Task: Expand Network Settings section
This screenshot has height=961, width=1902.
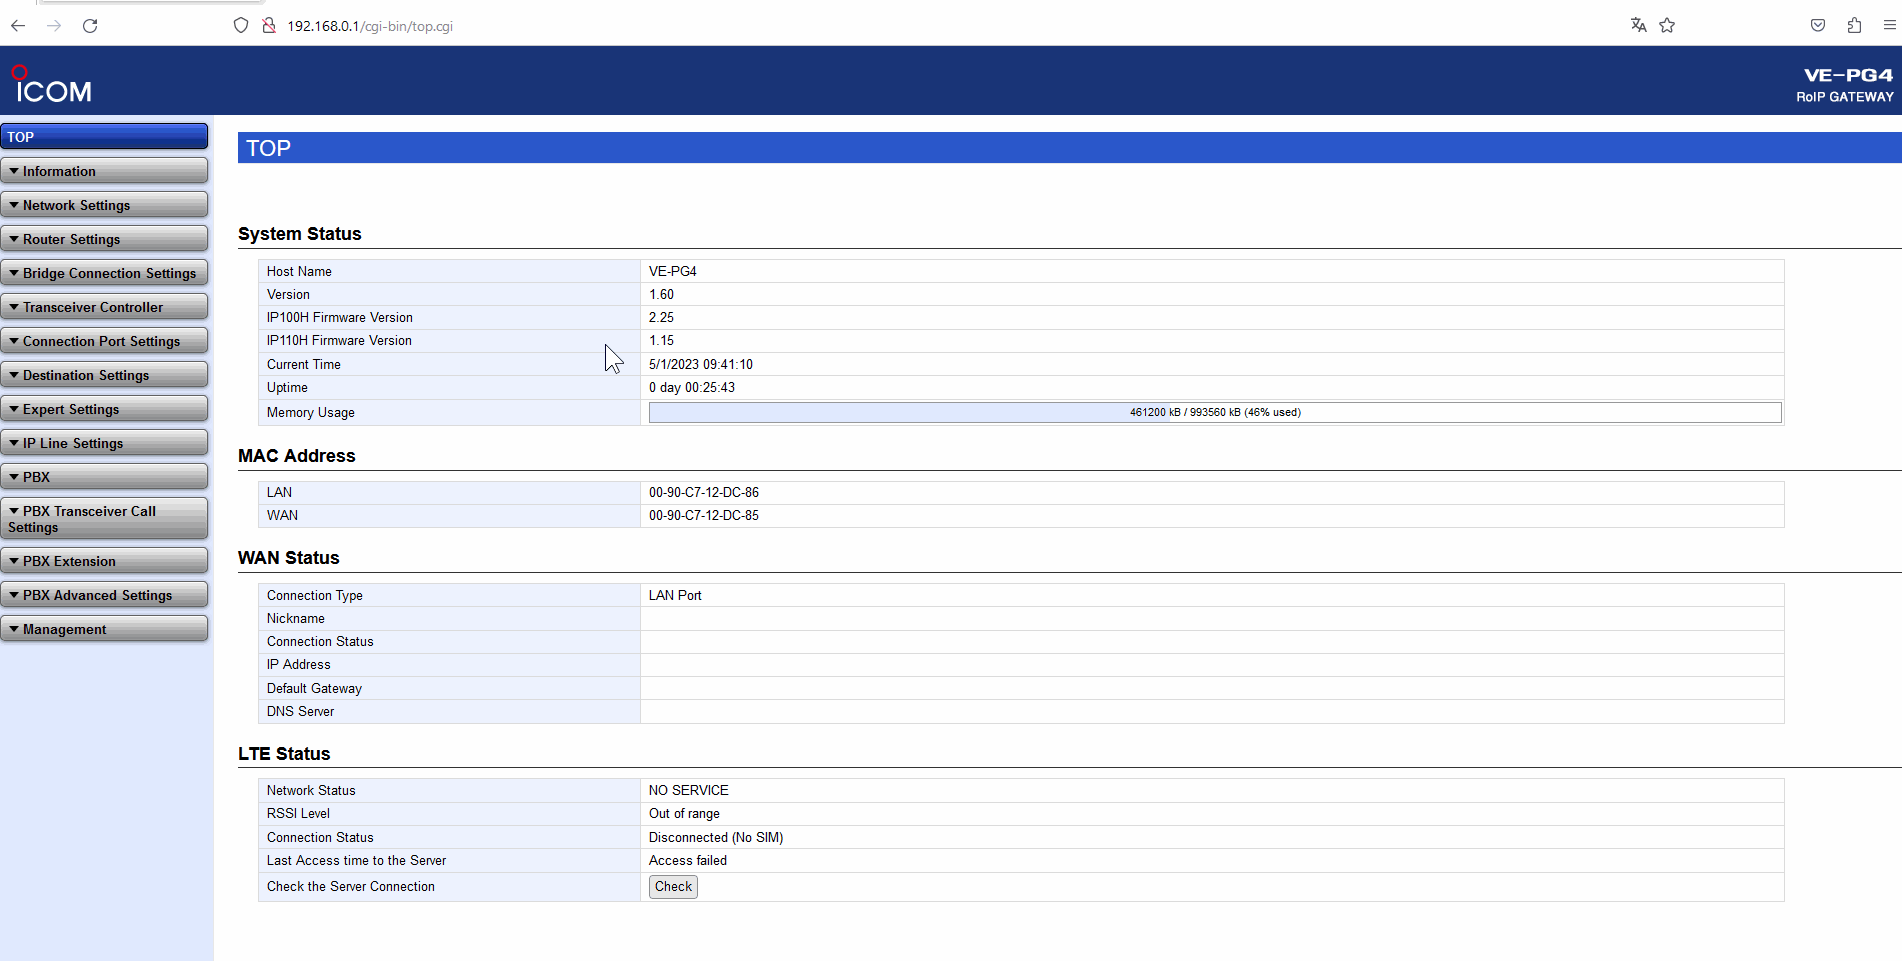Action: tap(104, 205)
